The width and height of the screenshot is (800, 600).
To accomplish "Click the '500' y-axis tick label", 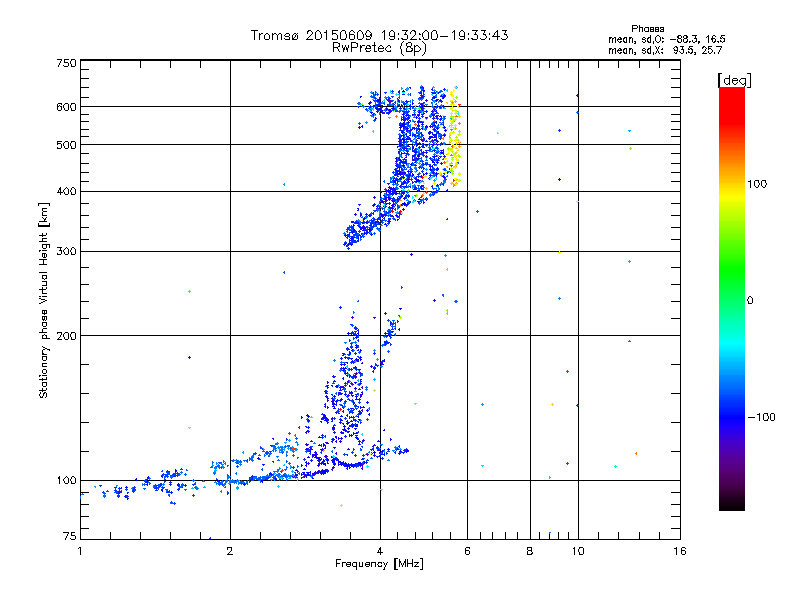I will point(66,145).
